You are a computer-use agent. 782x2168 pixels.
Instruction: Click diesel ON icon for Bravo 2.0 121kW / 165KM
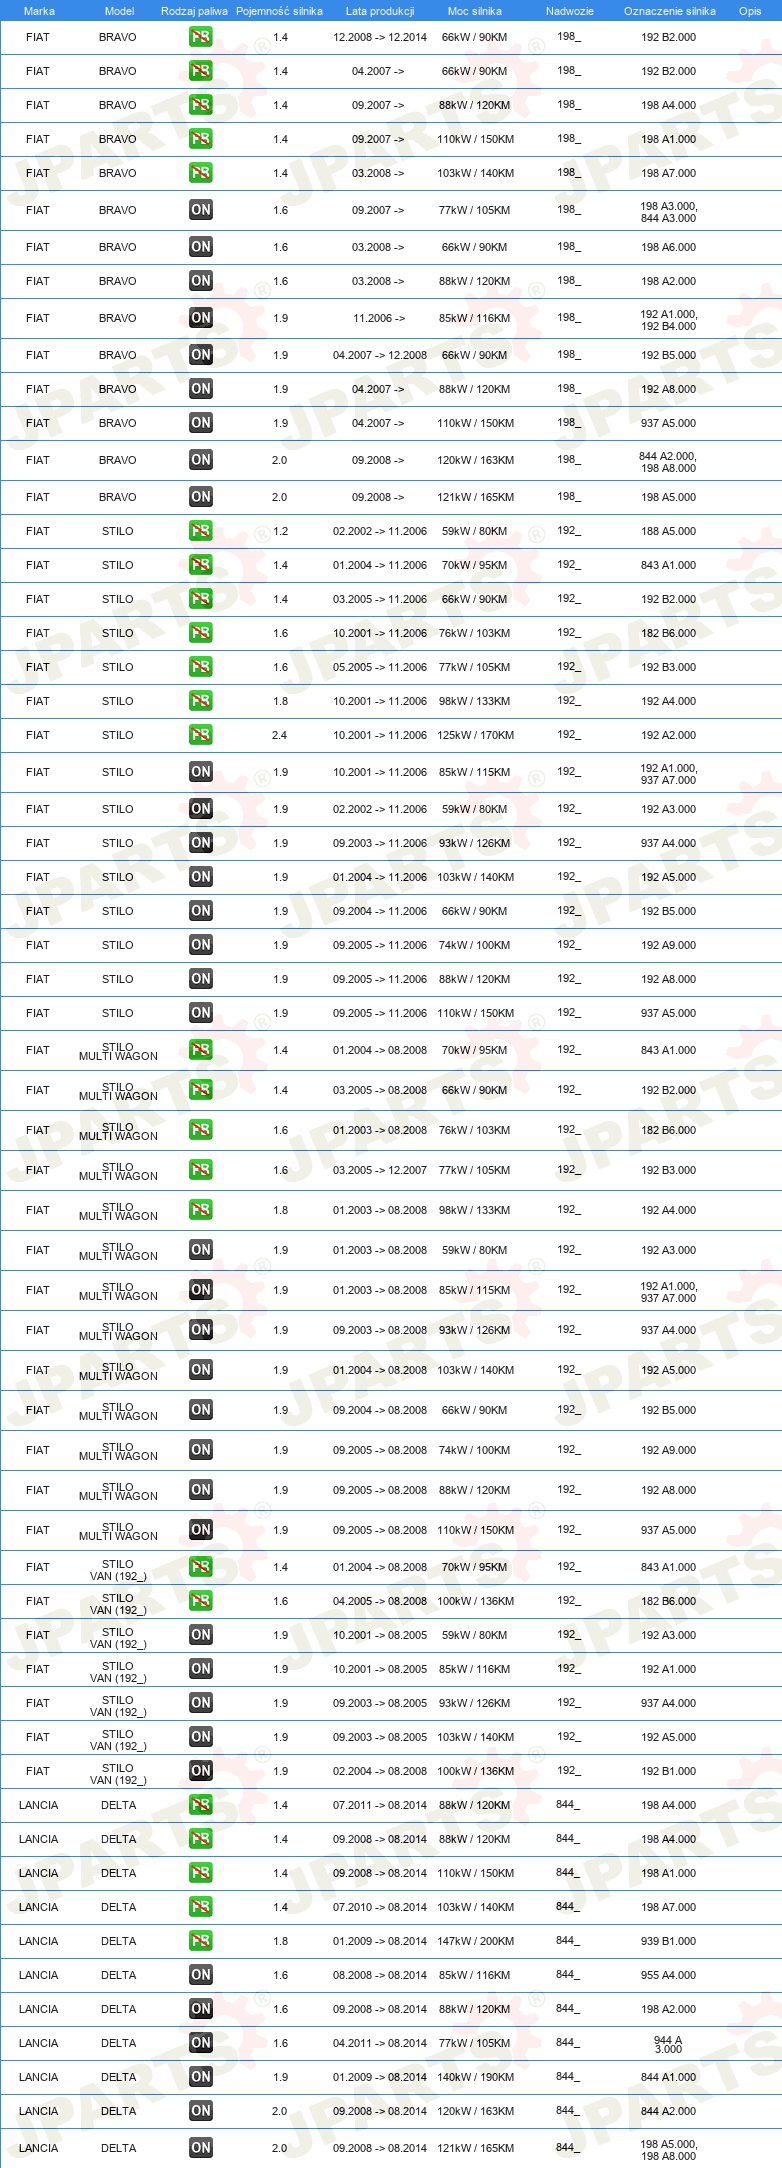[x=201, y=497]
